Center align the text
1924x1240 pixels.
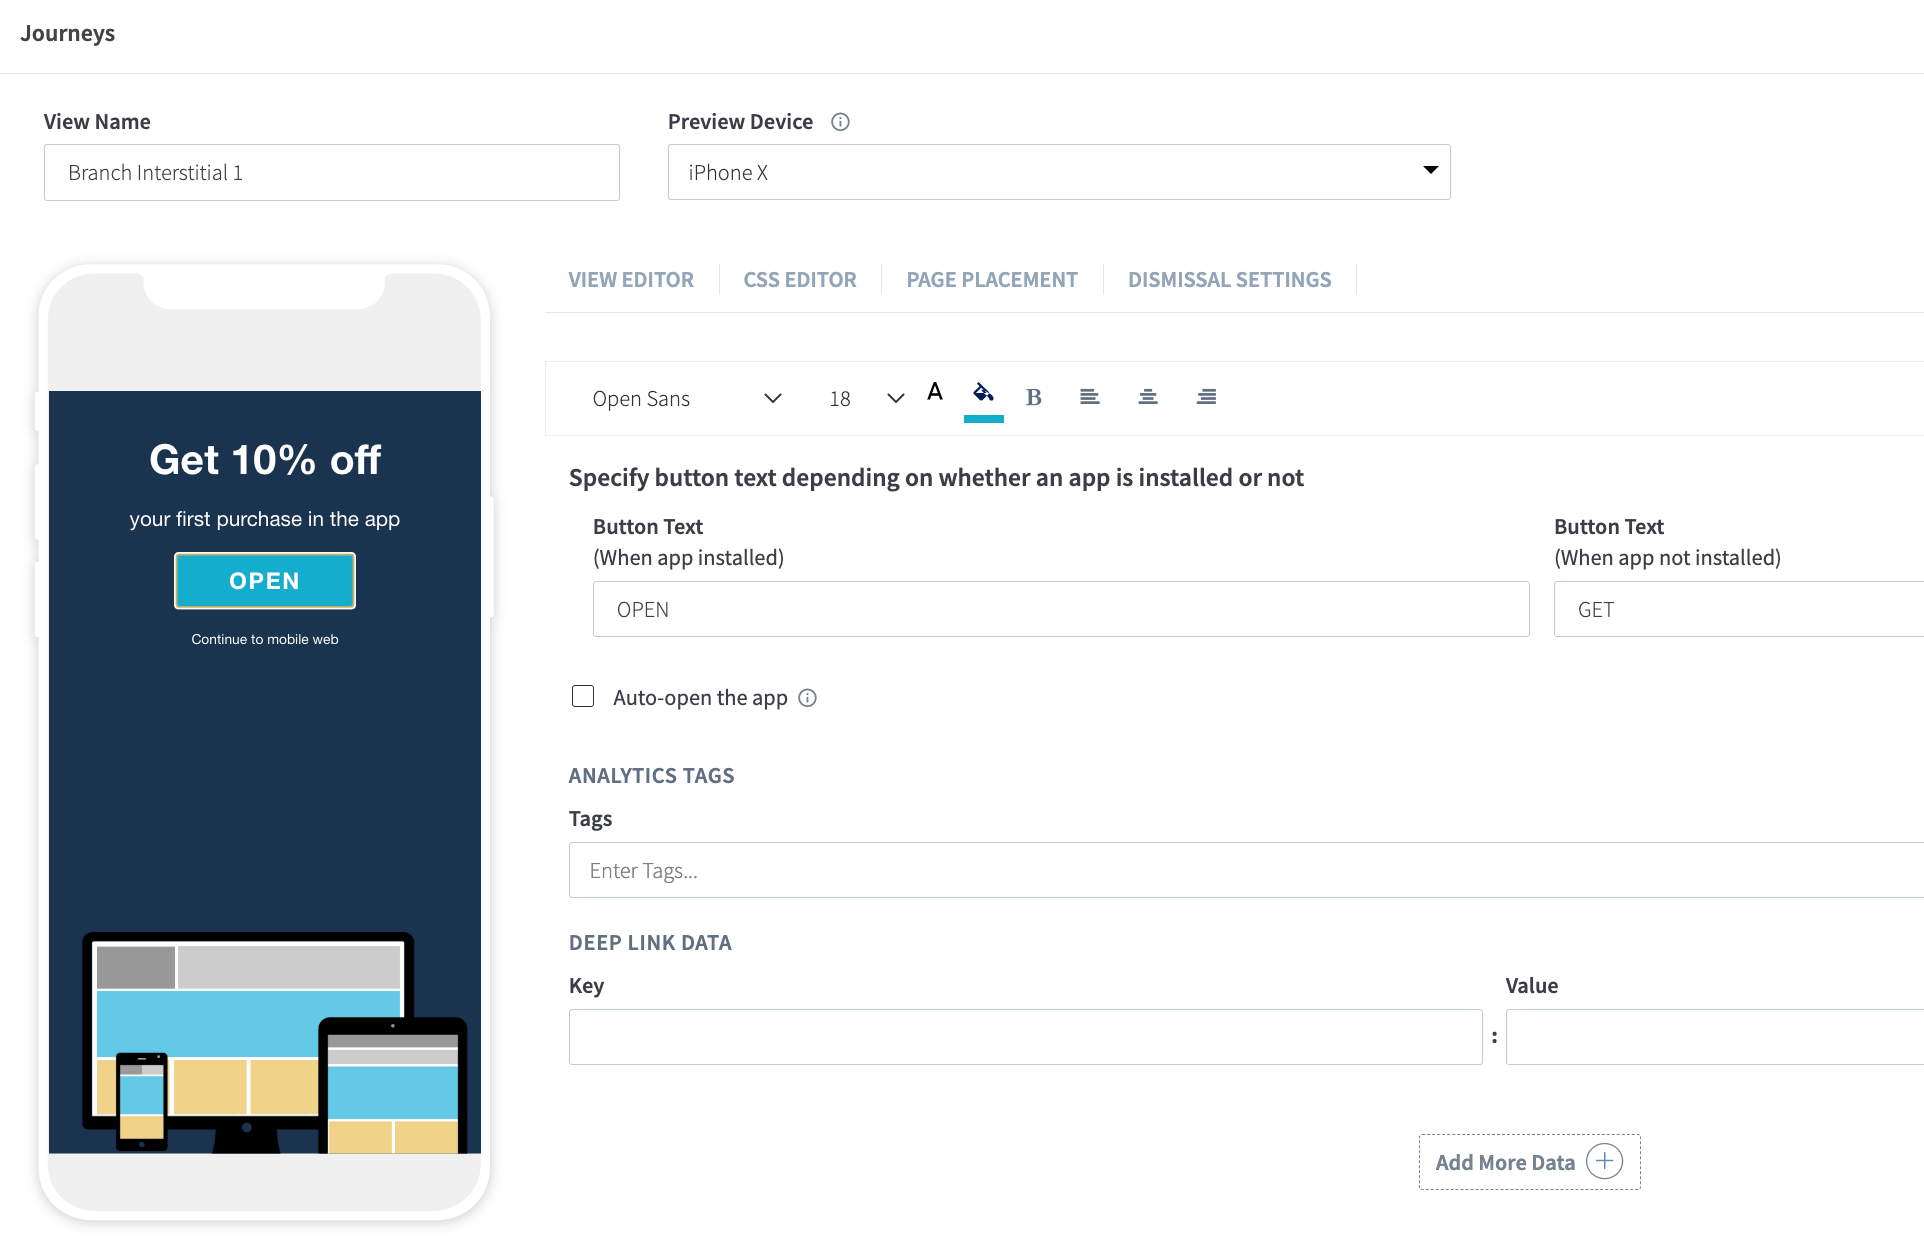click(x=1147, y=397)
